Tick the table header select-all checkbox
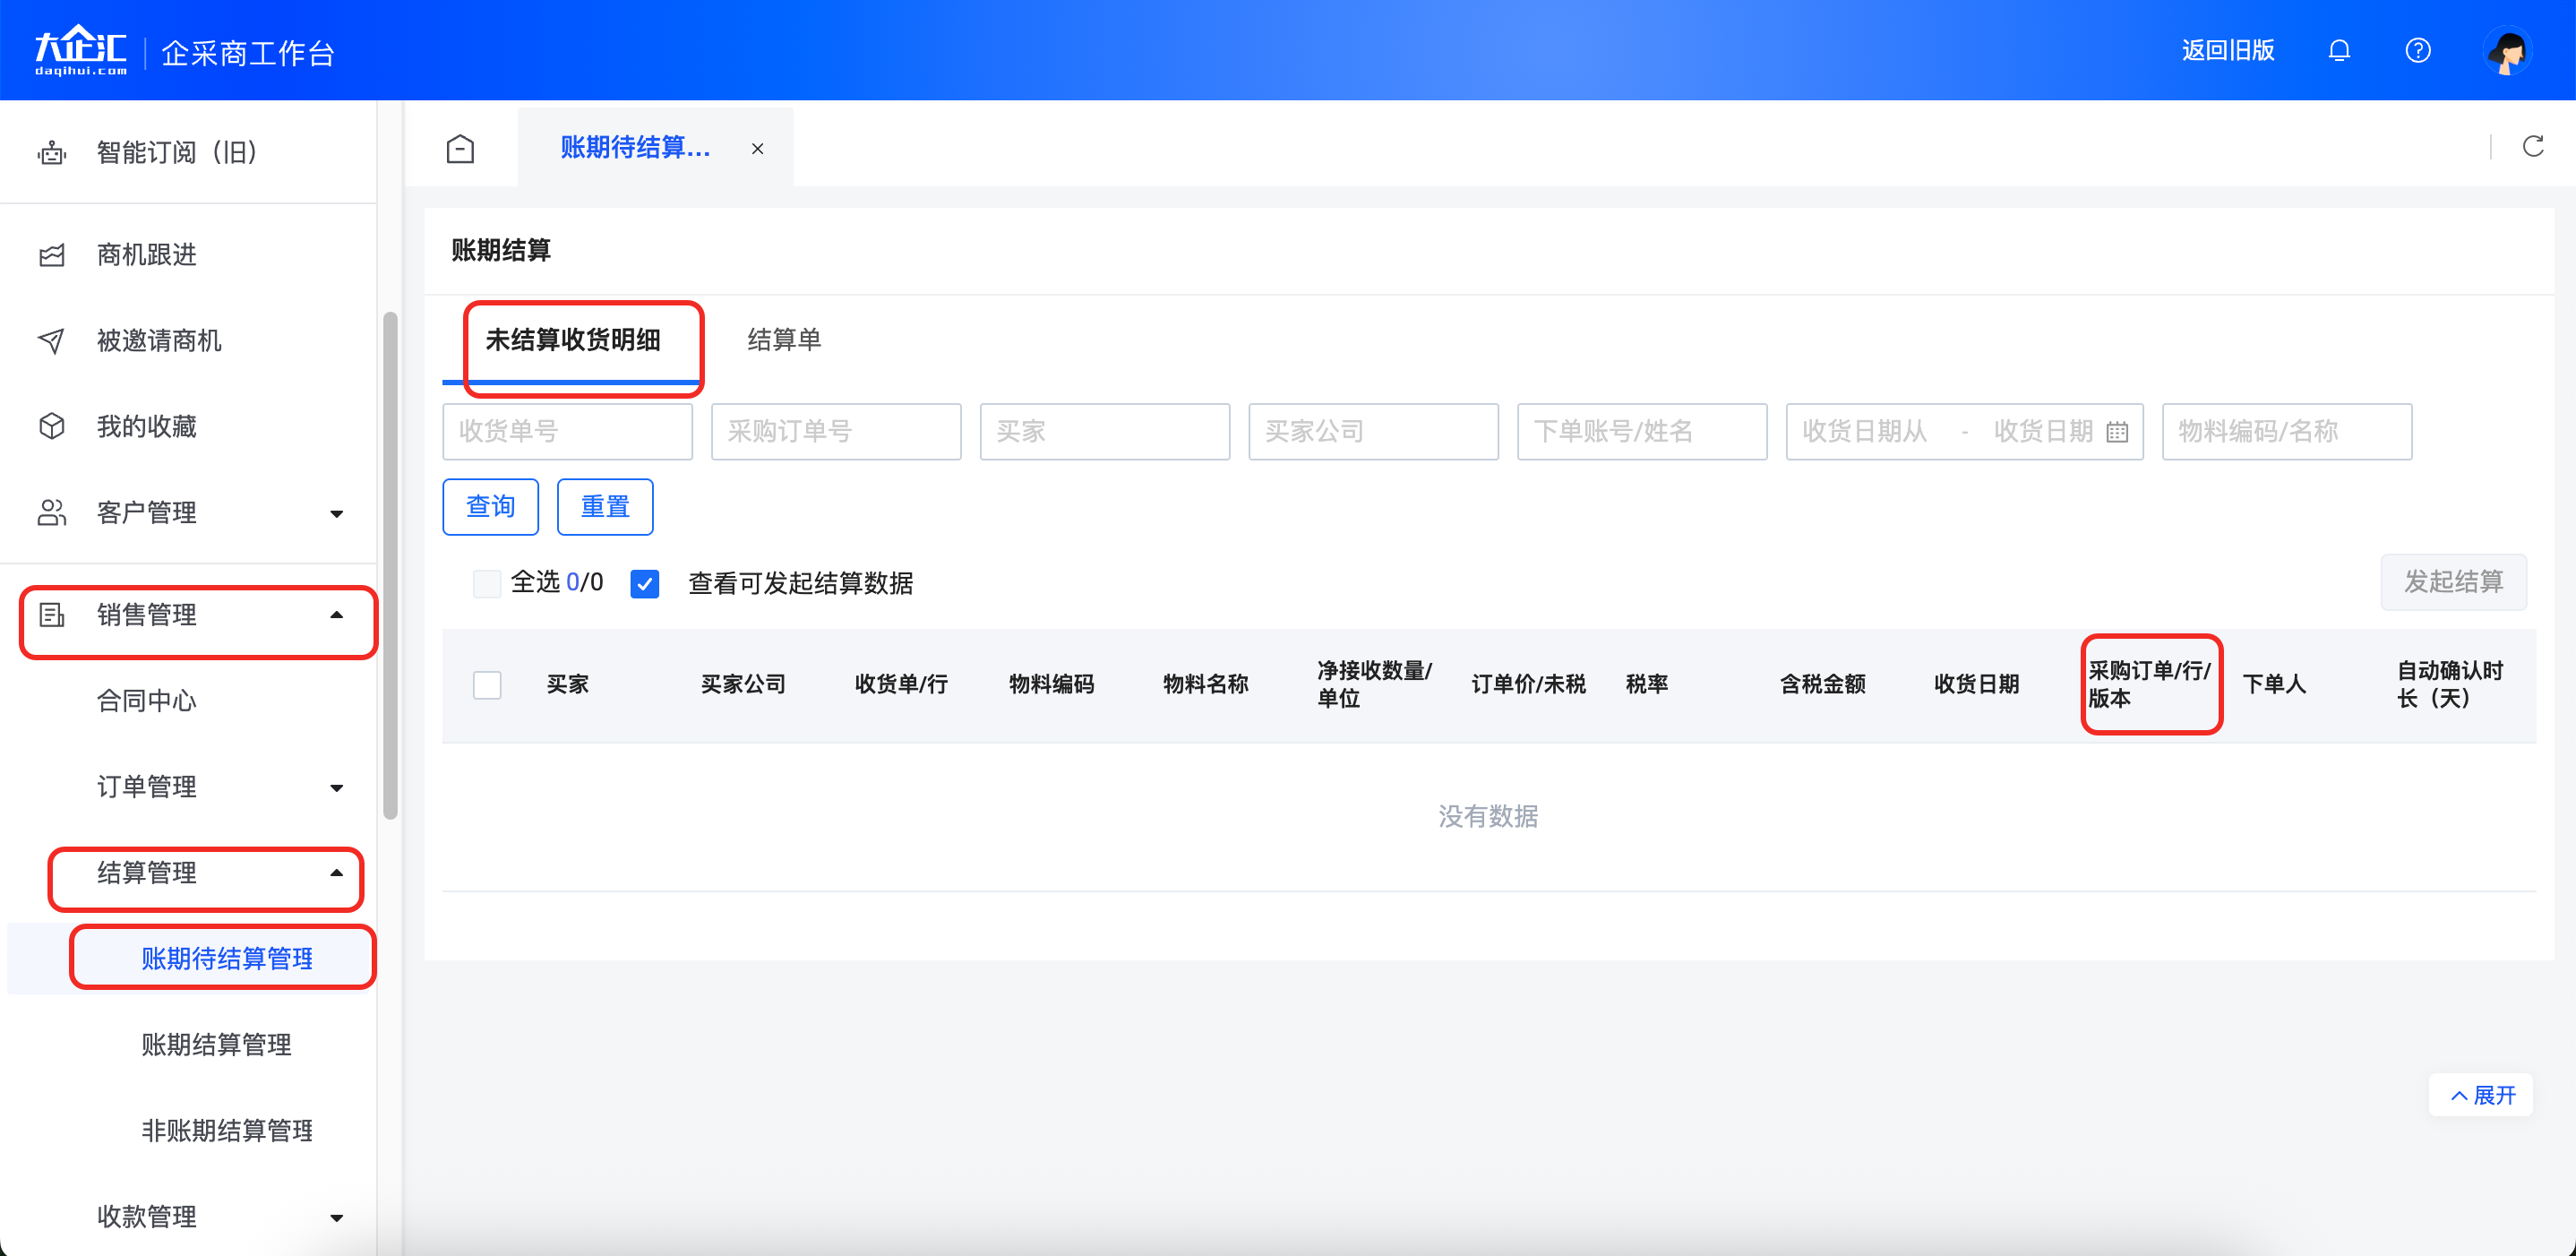 pyautogui.click(x=487, y=685)
